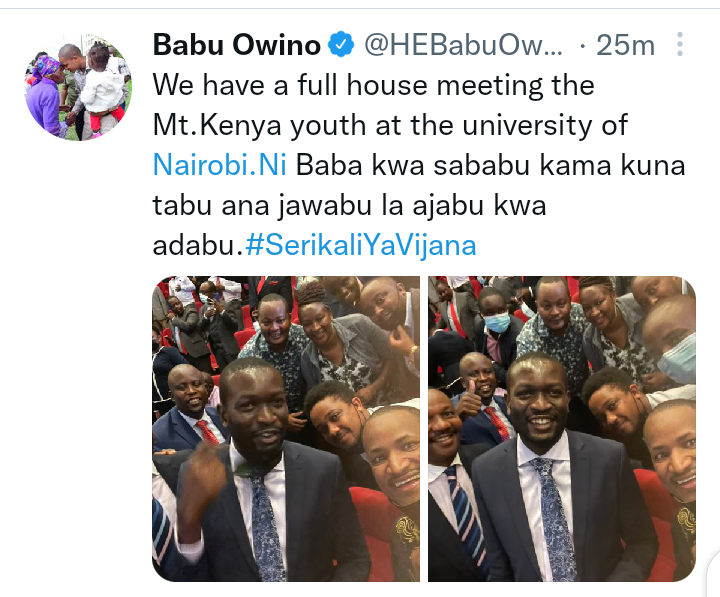The image size is (720, 597).
Task: Click the line 'We have a full house meeting the'
Action: tap(374, 85)
